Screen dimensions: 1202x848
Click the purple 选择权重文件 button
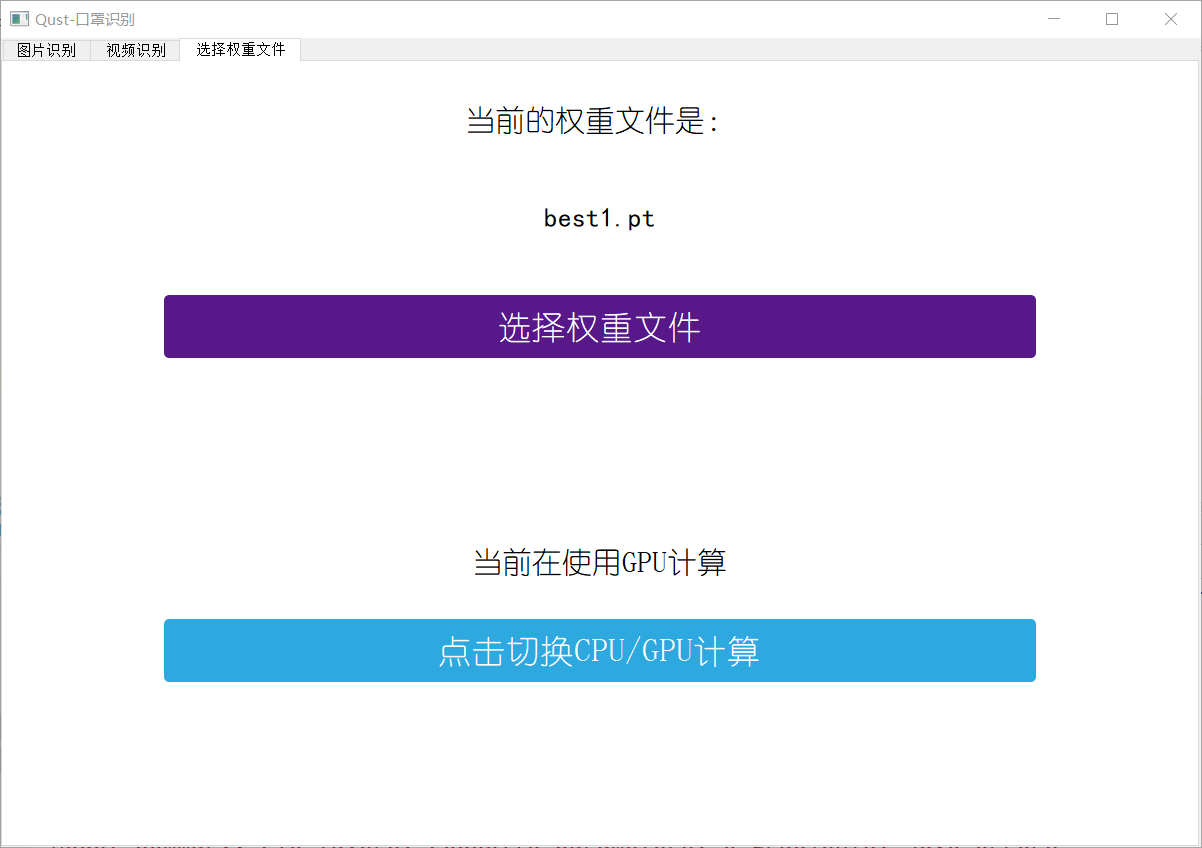click(600, 326)
